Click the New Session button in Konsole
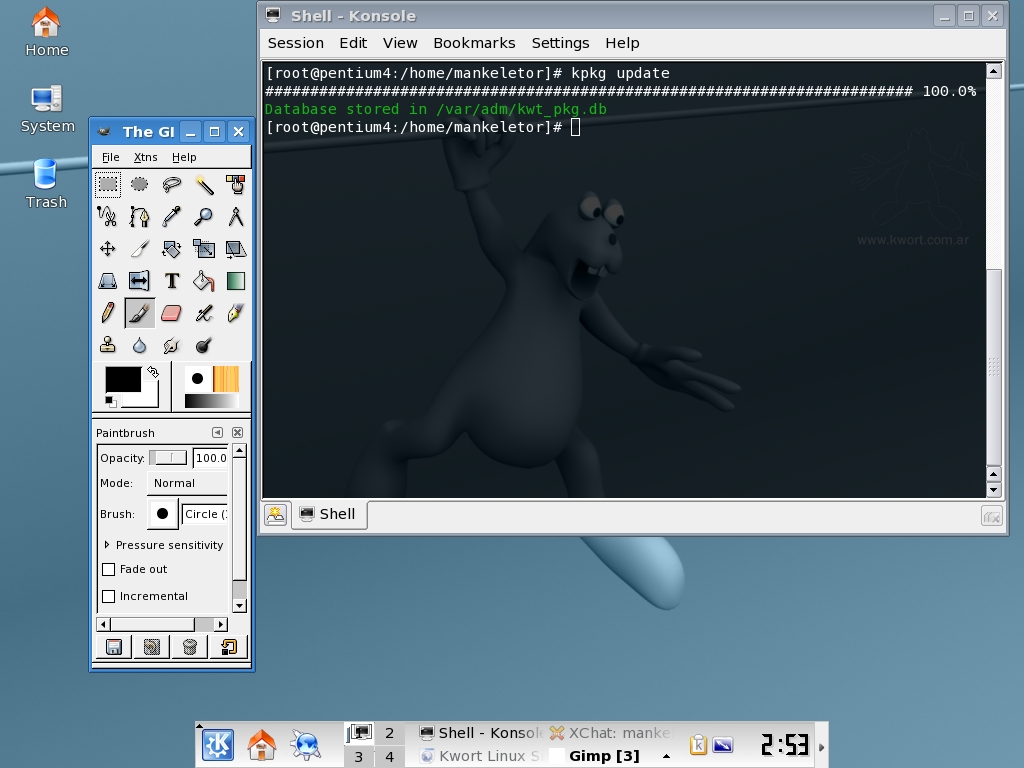1024x768 pixels. (x=276, y=515)
